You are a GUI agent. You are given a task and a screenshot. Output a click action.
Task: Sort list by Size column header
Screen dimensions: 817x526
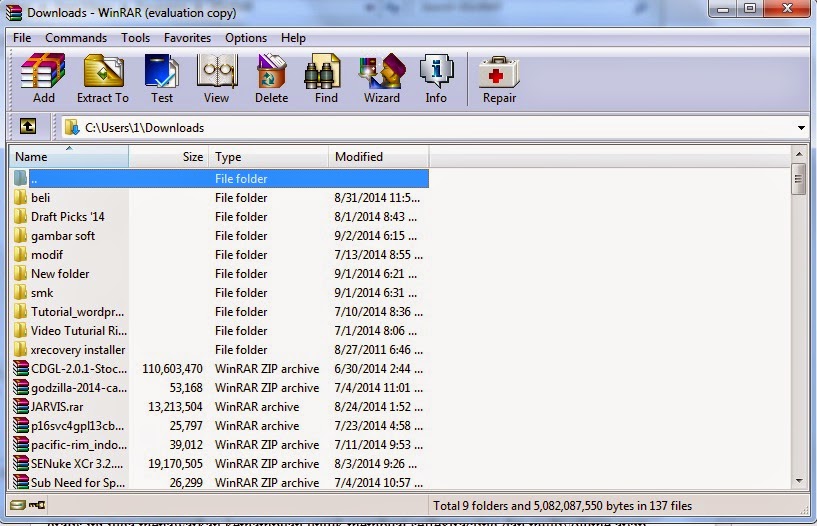[x=169, y=157]
